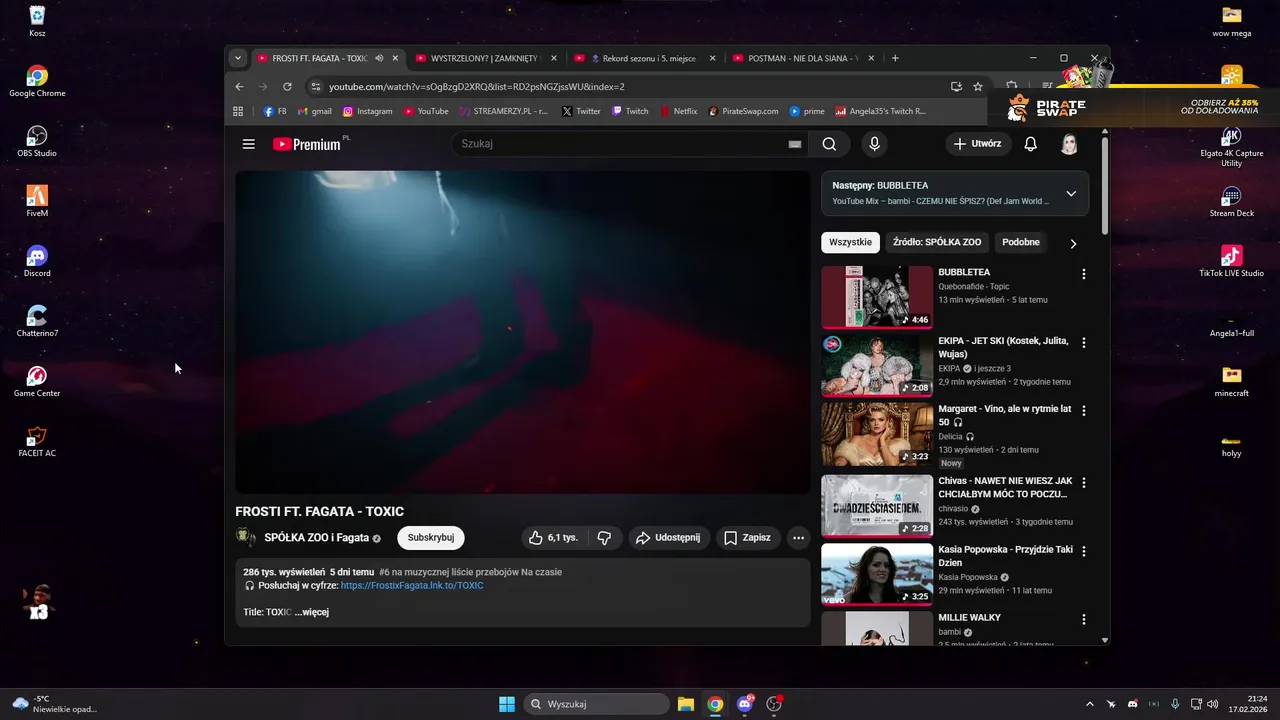Image resolution: width=1280 pixels, height=720 pixels.
Task: Open the Instagram bookmark
Action: 367,112
